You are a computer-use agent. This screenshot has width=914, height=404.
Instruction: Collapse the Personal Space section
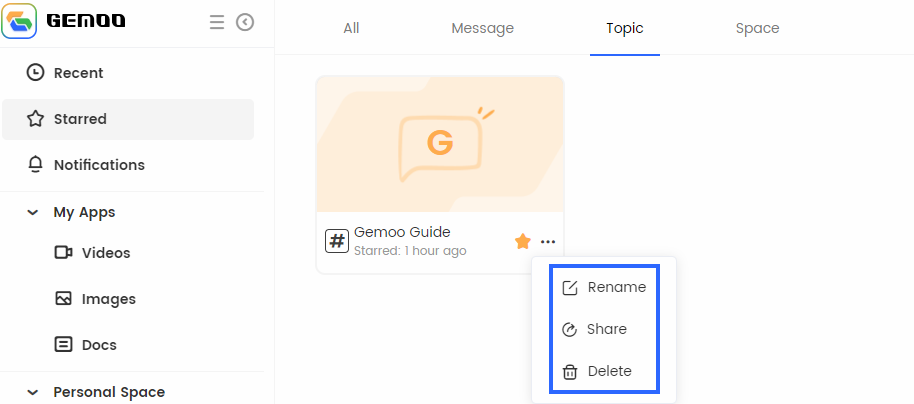pos(33,392)
